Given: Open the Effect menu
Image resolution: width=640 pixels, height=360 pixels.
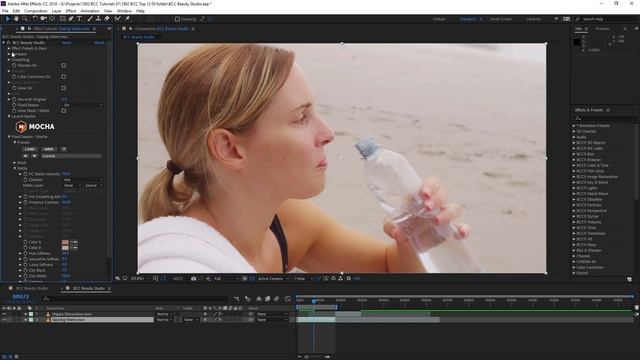Looking at the screenshot, I should pyautogui.click(x=71, y=11).
